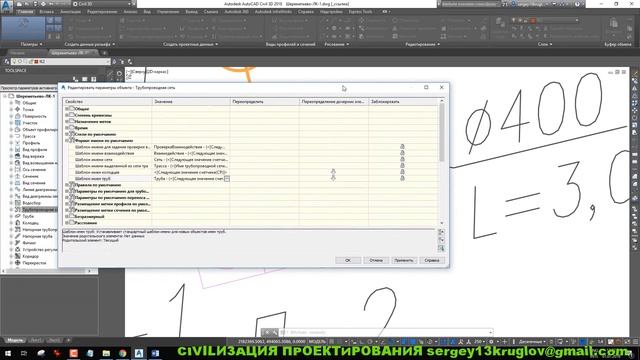640x360 pixels.
Task: Open Word from the taskbar
Action: 155,353
